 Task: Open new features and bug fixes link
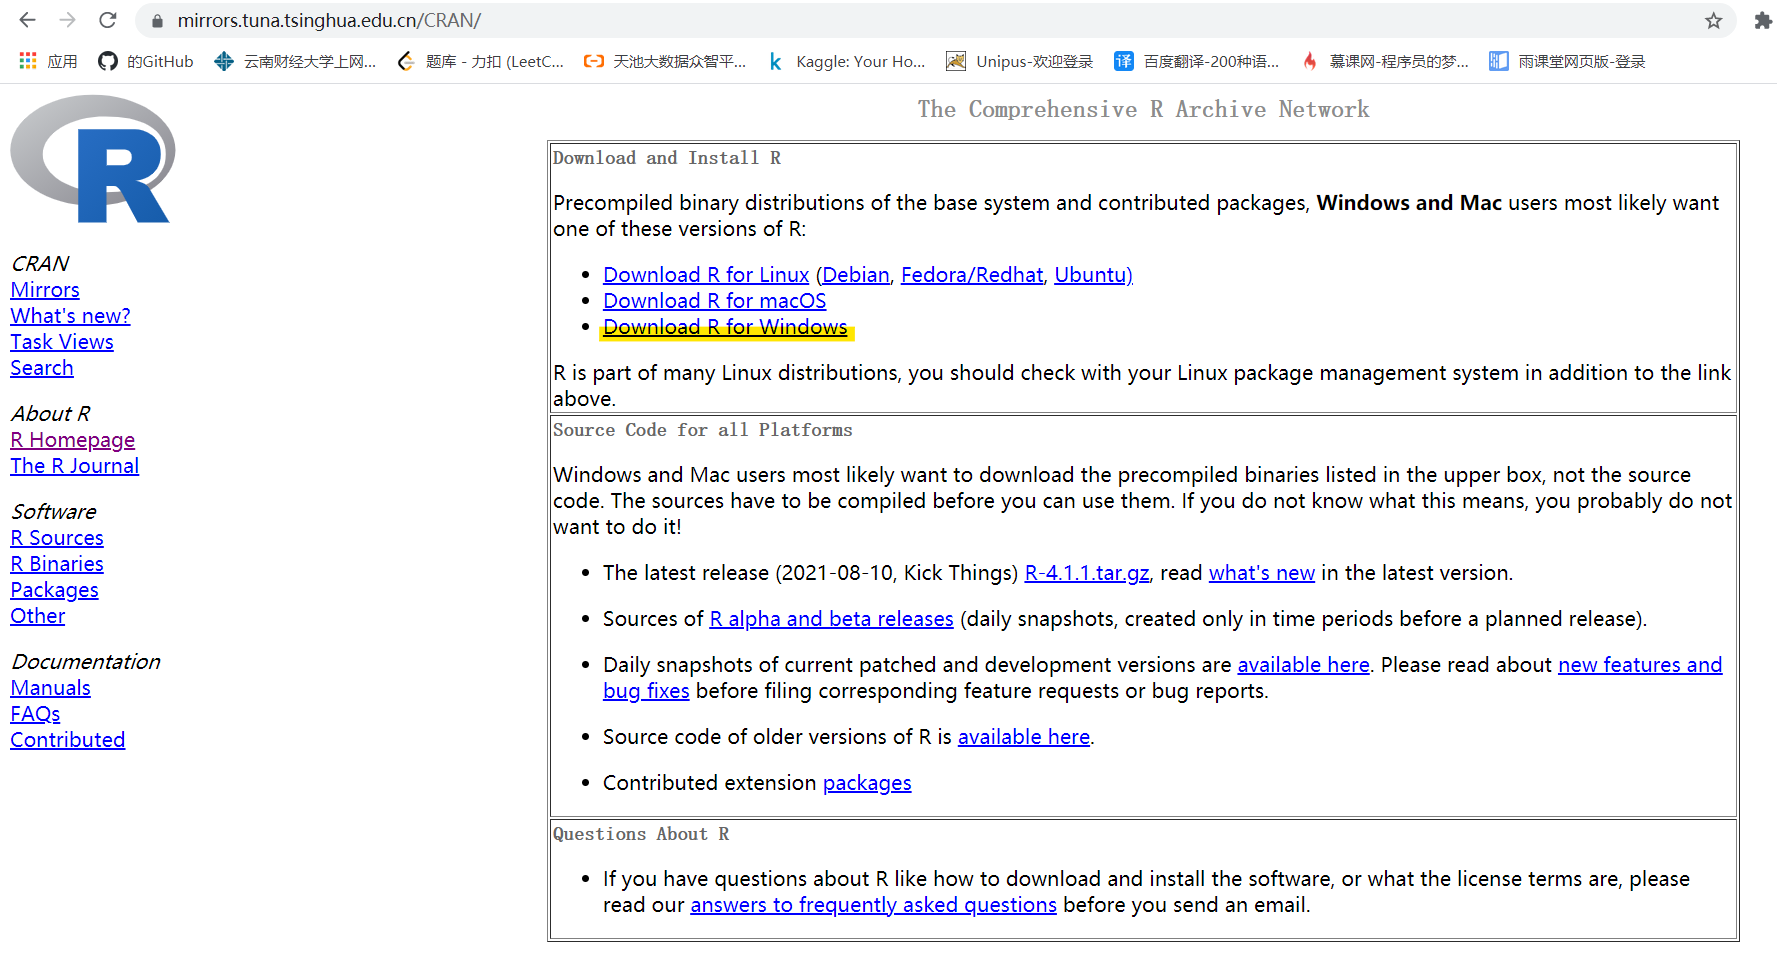point(1640,665)
